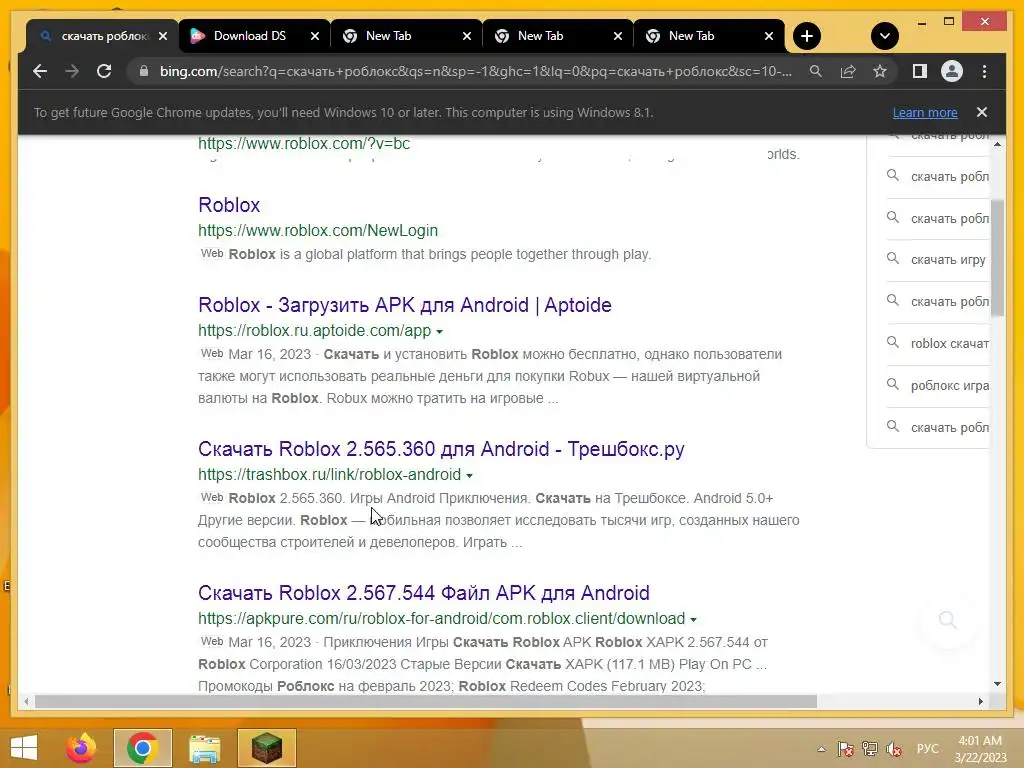Viewport: 1024px width, 768px height.
Task: Open the Roblox search result title
Action: coord(229,205)
